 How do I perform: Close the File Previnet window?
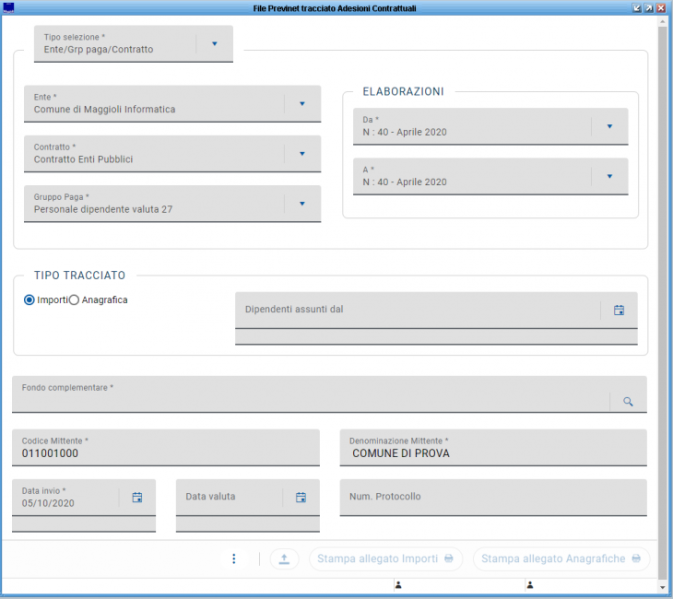(661, 8)
